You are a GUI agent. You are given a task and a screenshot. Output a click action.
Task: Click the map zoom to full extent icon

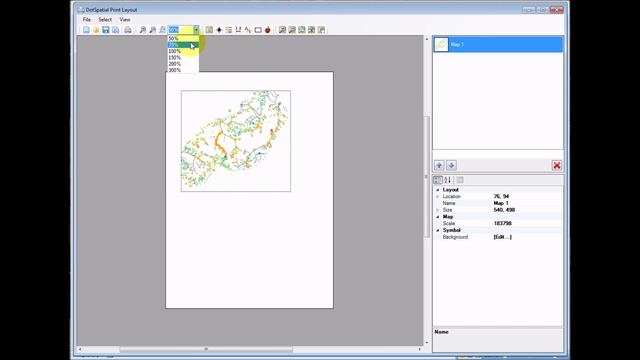(302, 30)
